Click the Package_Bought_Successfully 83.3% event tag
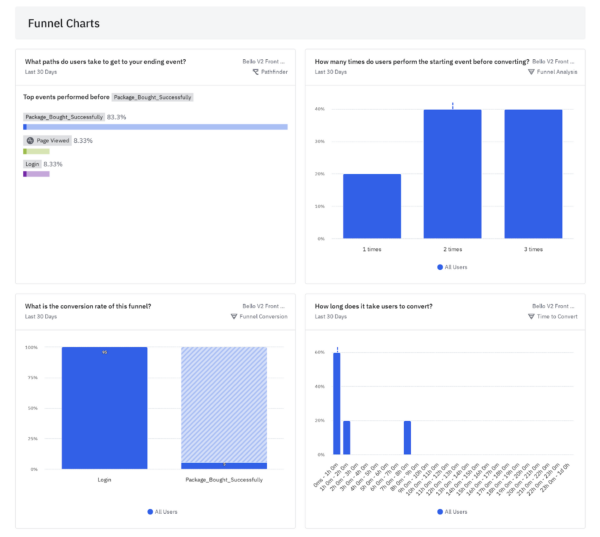This screenshot has width=600, height=537. tap(63, 117)
